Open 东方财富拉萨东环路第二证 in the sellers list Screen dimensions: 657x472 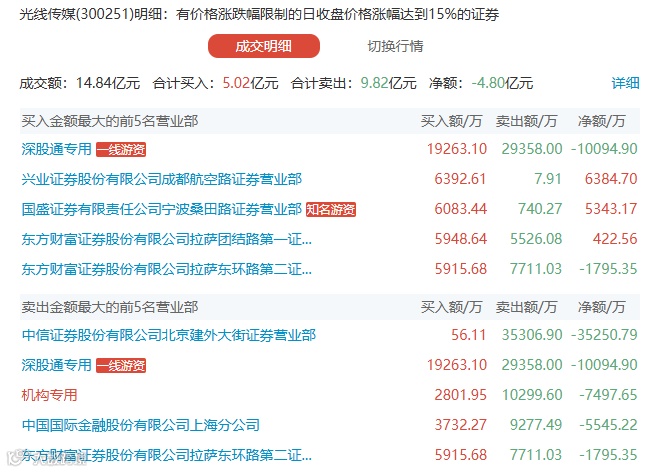[167, 455]
